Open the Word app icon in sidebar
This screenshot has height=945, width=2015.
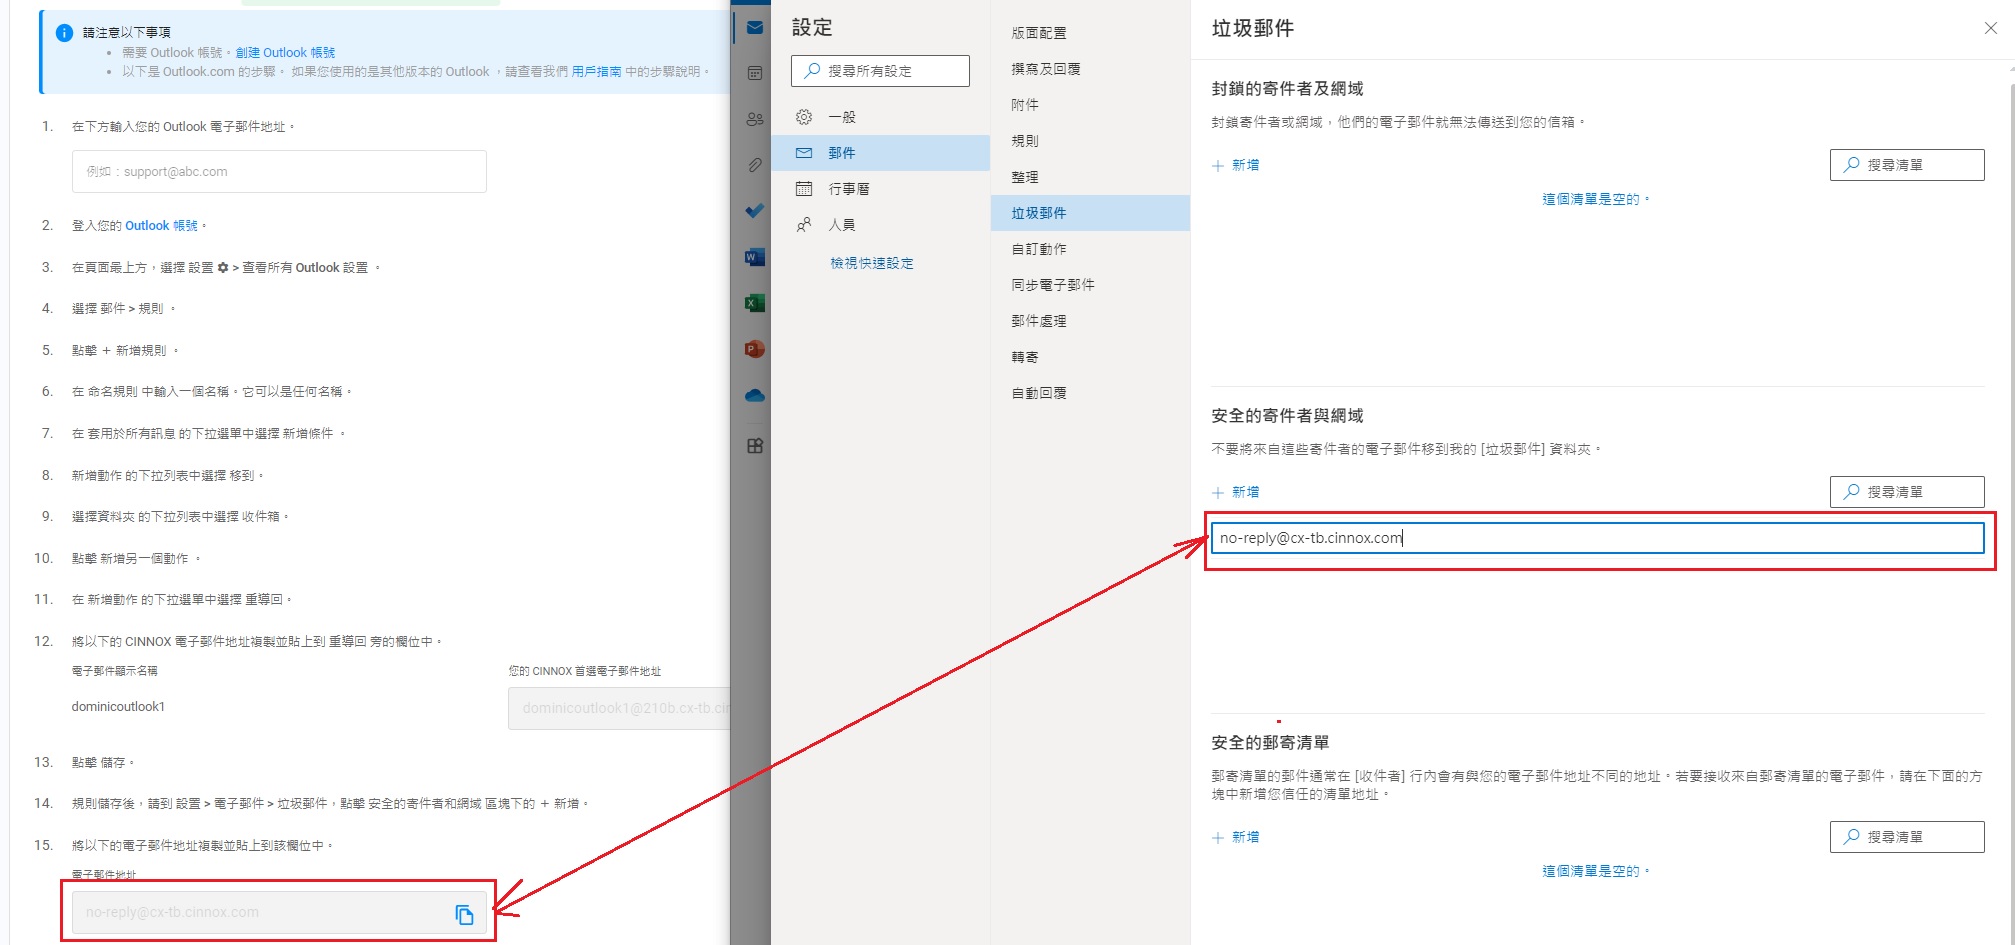point(755,257)
